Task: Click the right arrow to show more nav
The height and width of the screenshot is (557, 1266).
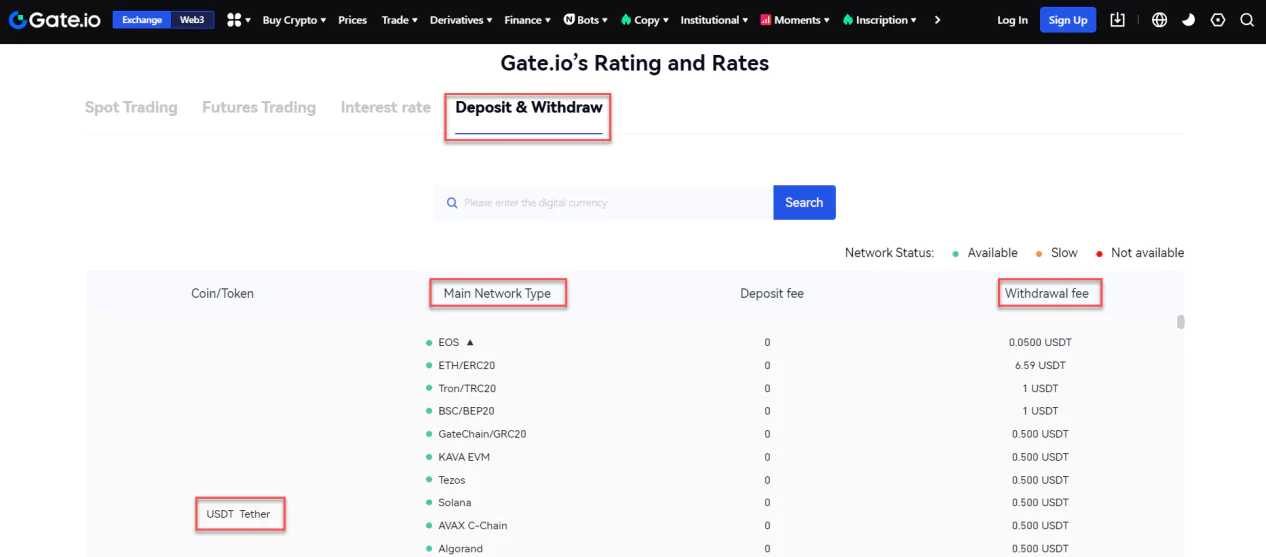Action: tap(937, 20)
